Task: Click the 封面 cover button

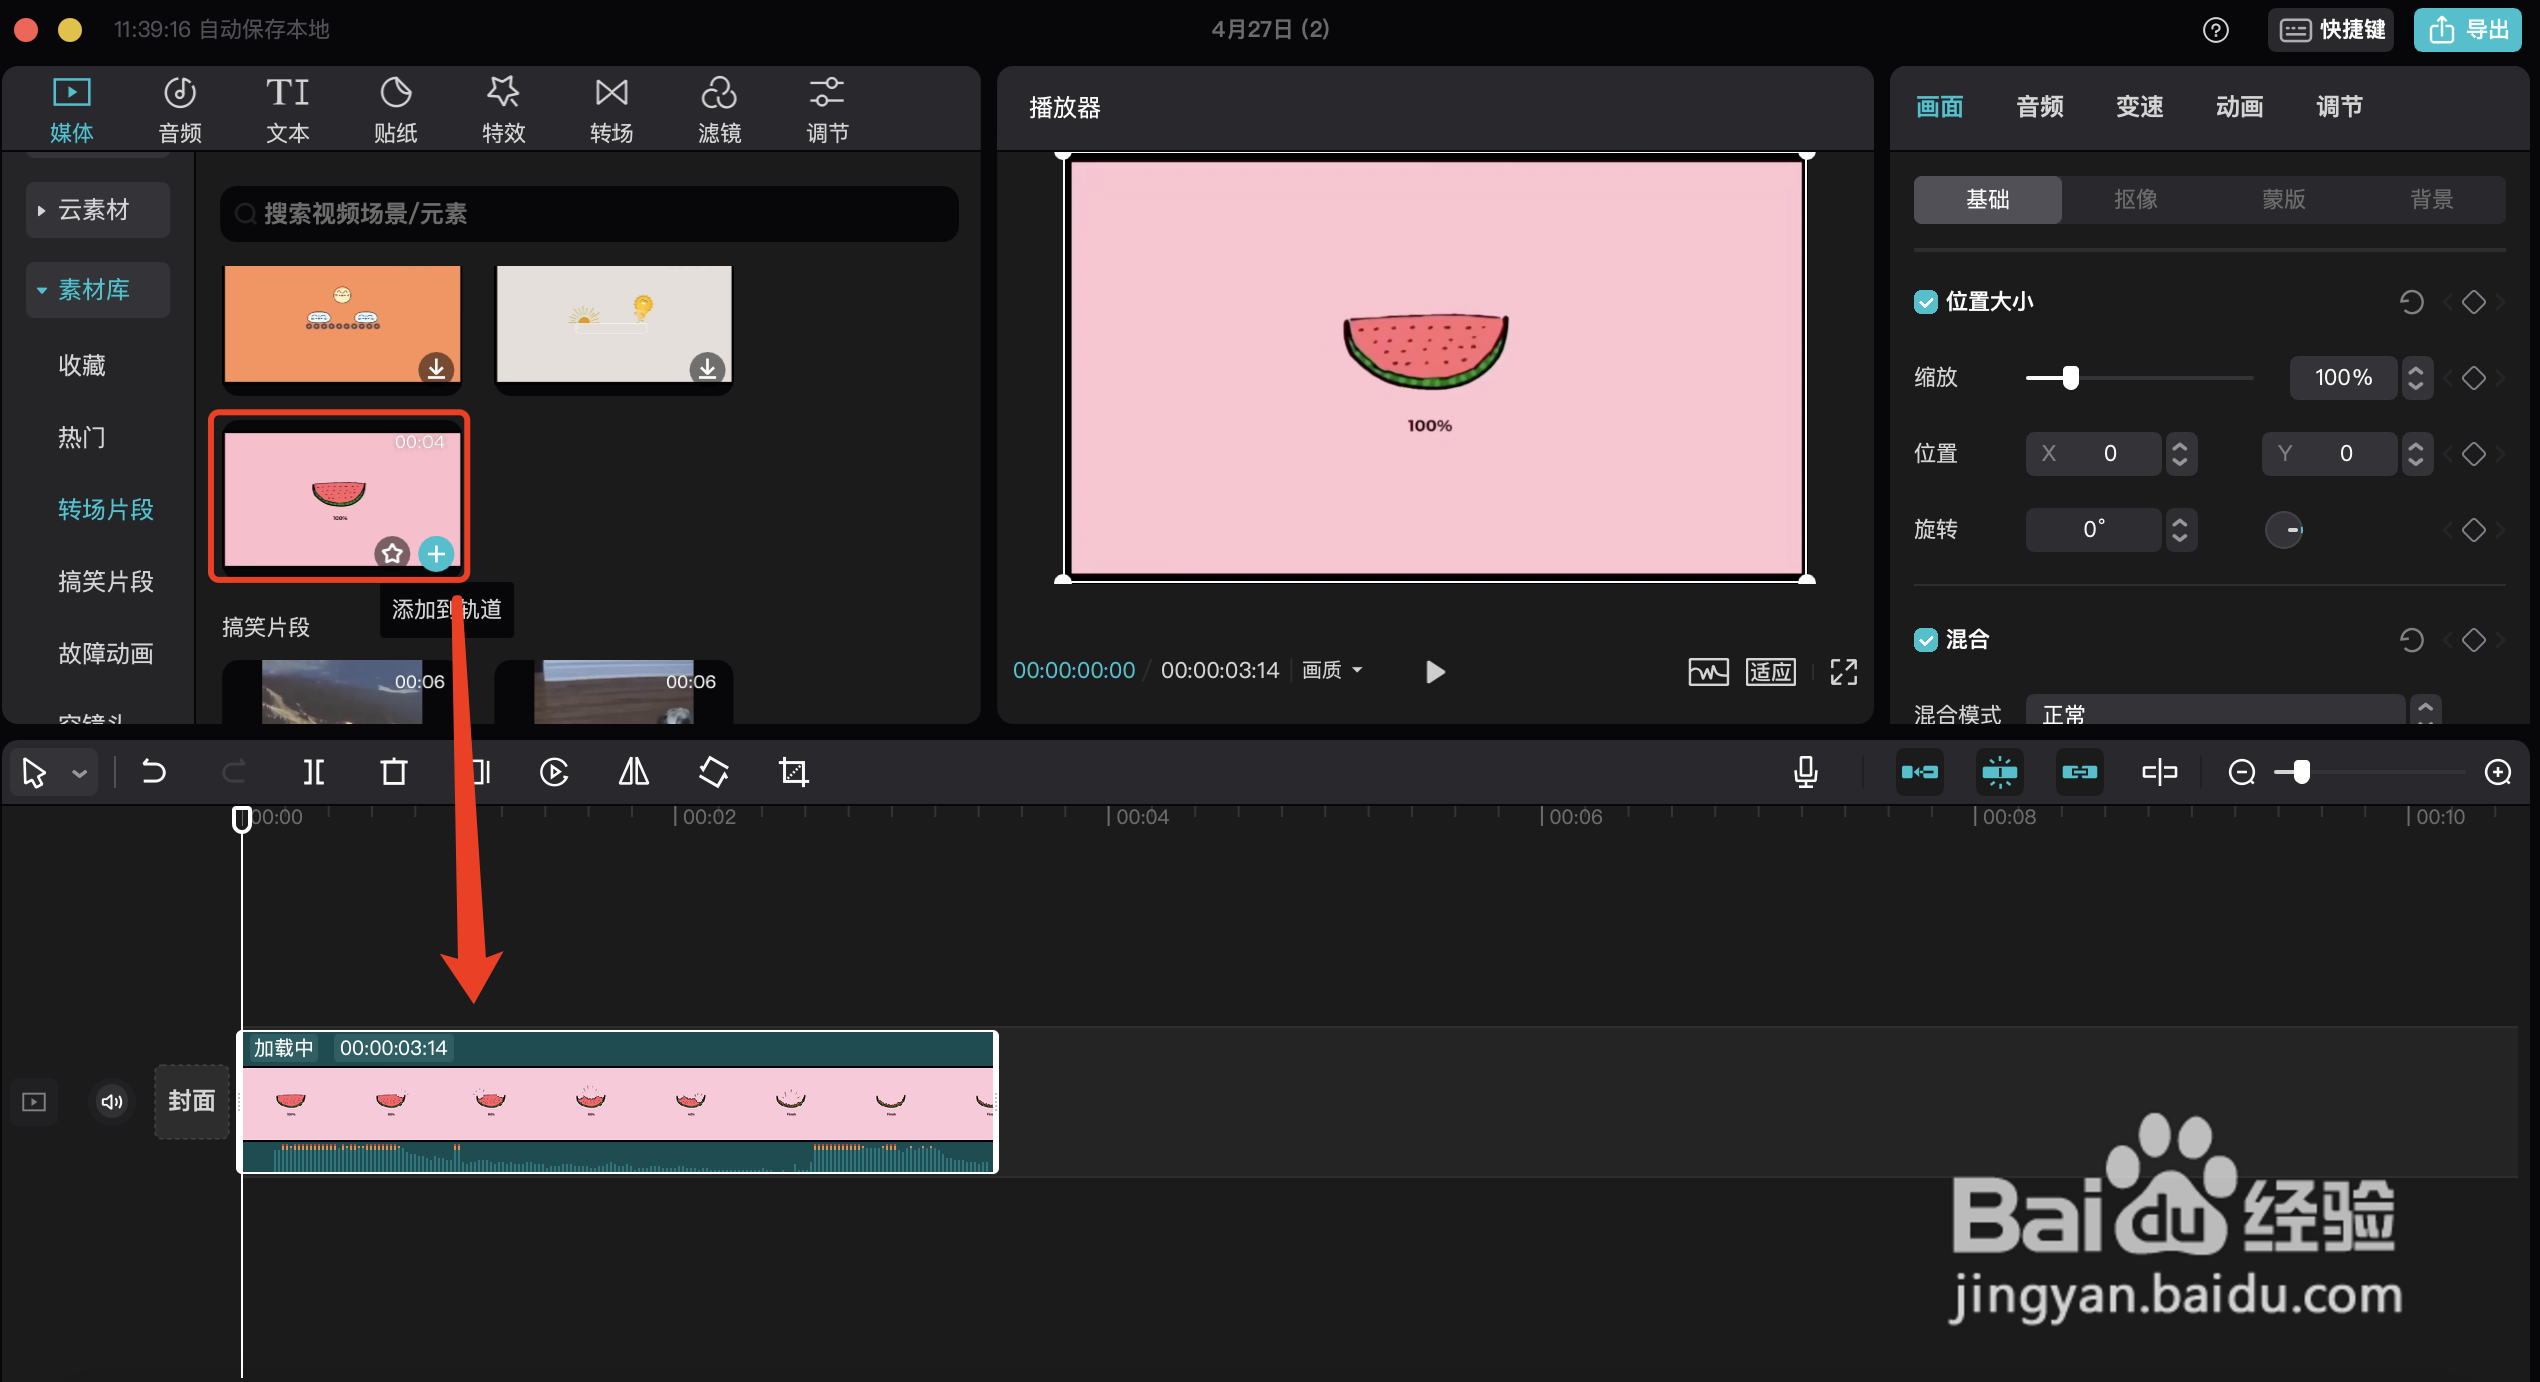Action: (191, 1101)
